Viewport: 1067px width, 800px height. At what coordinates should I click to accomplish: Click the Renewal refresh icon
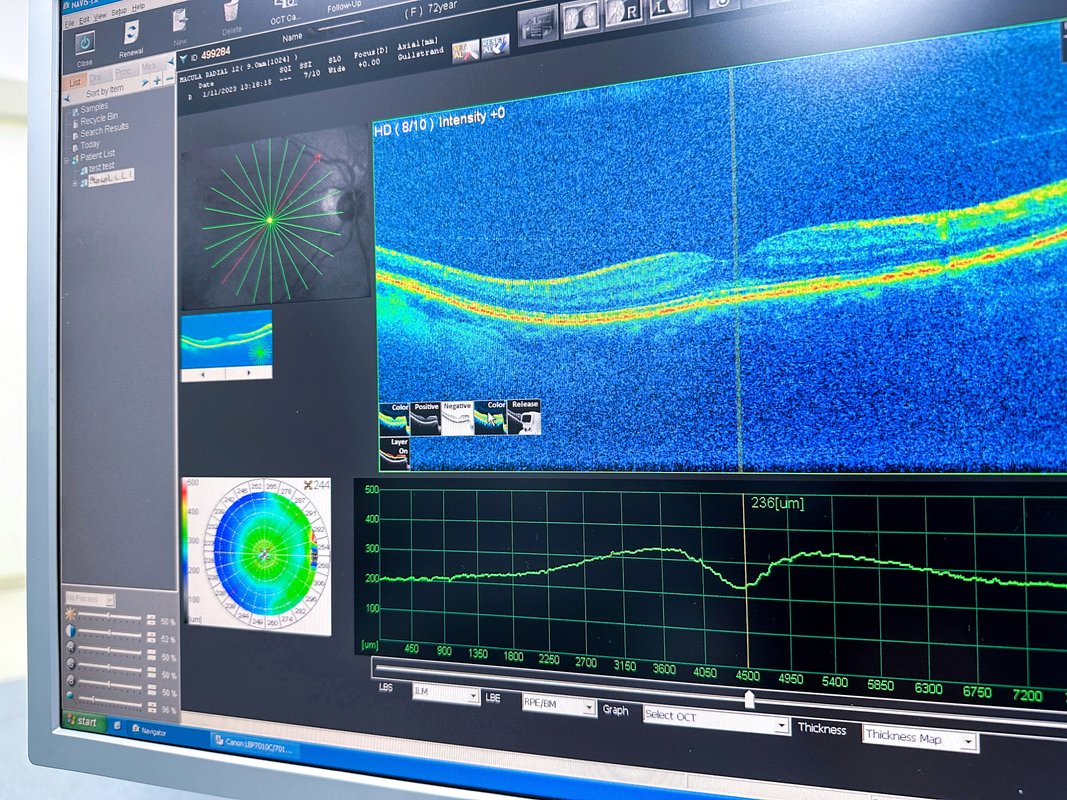tap(131, 35)
